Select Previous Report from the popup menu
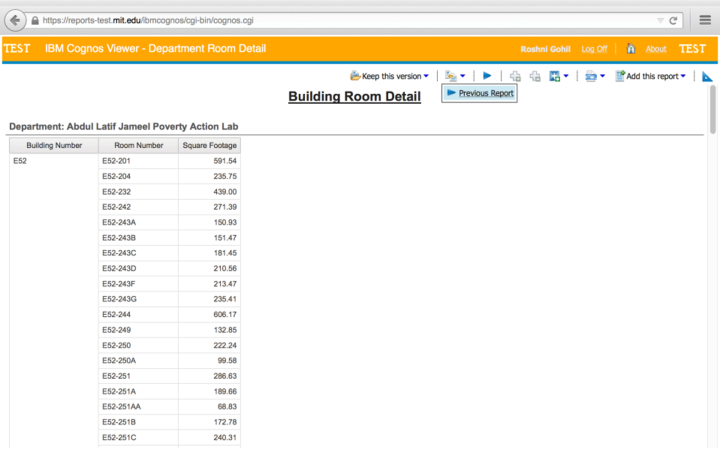The width and height of the screenshot is (720, 450). (486, 93)
